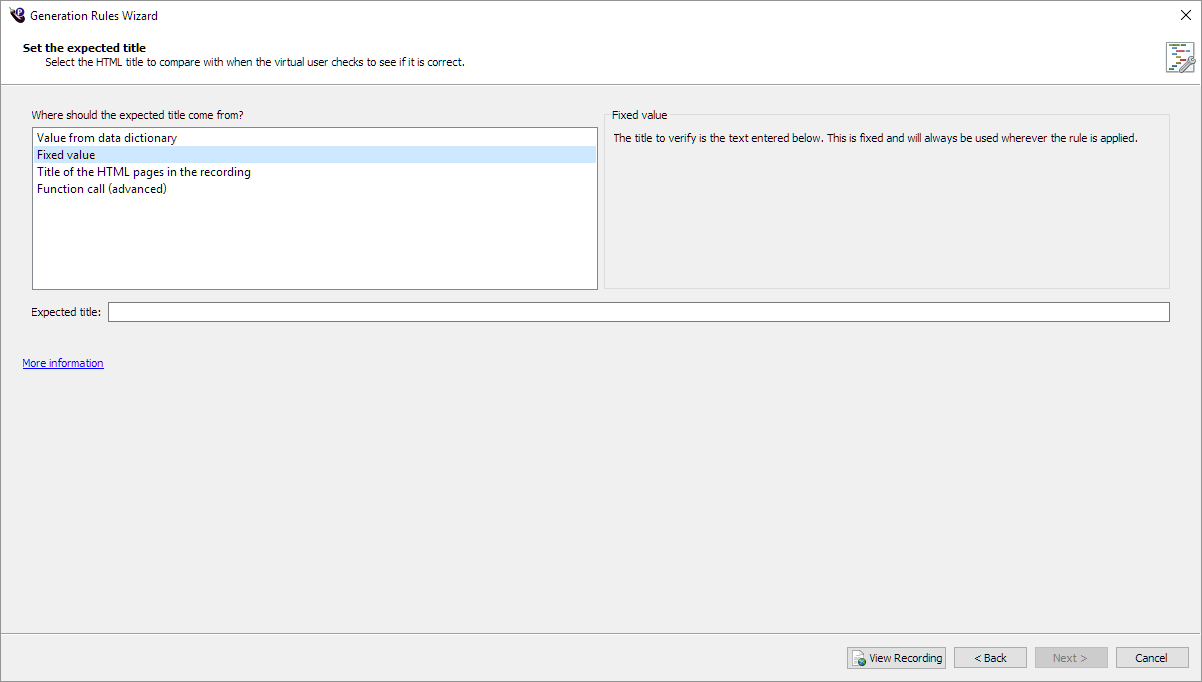The width and height of the screenshot is (1202, 682).
Task: Close the Generation Rules Wizard window
Action: click(x=1185, y=15)
